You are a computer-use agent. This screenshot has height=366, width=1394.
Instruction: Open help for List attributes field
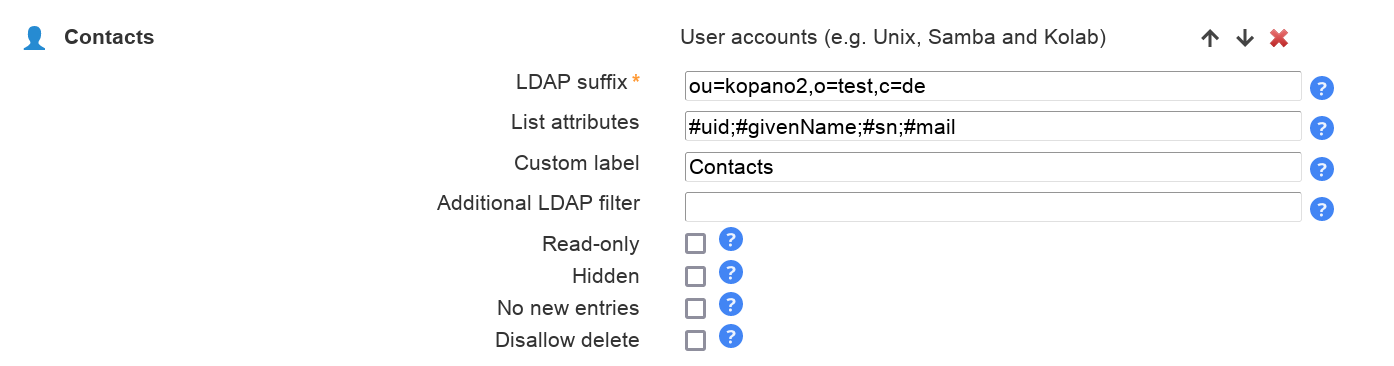[1322, 128]
